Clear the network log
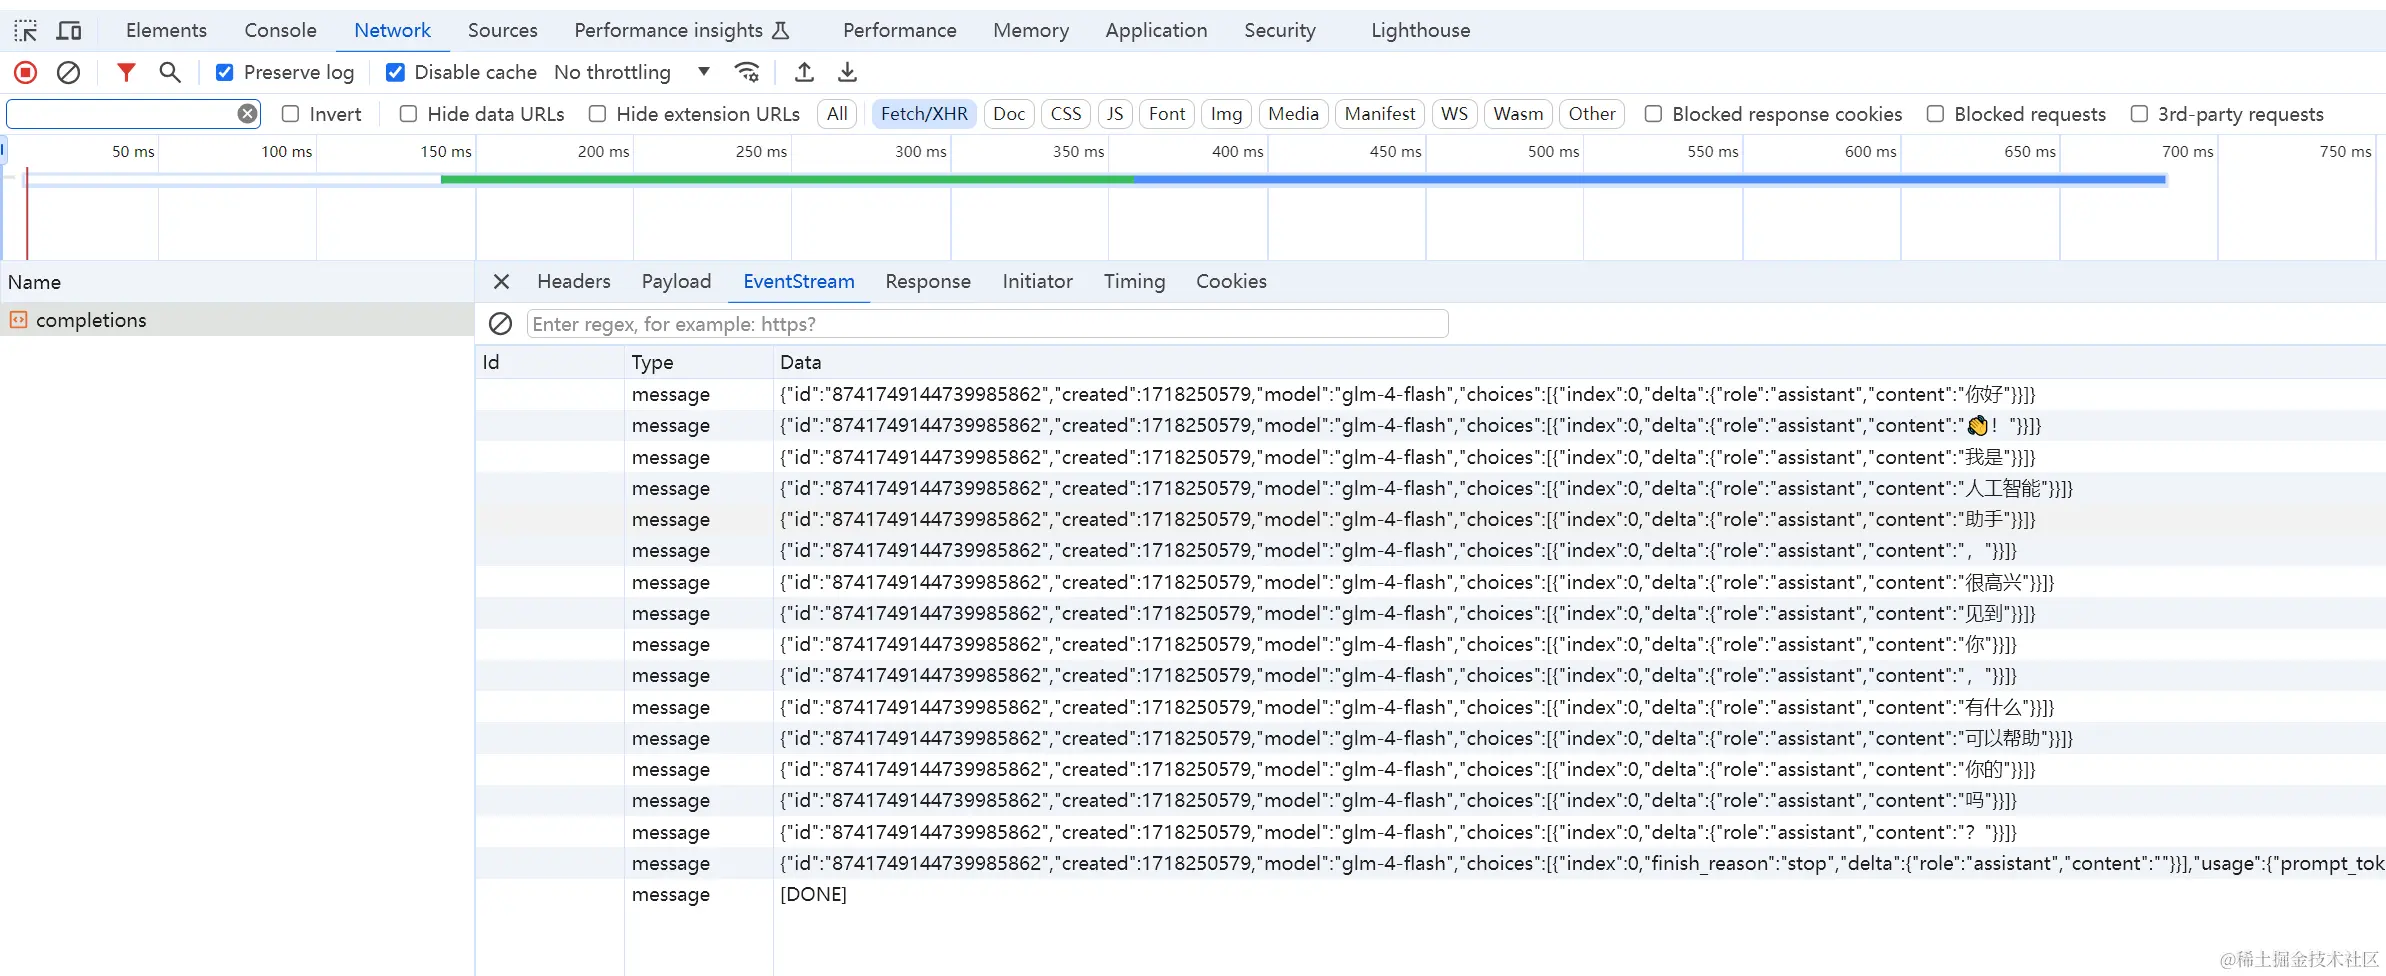This screenshot has height=976, width=2386. 68,72
